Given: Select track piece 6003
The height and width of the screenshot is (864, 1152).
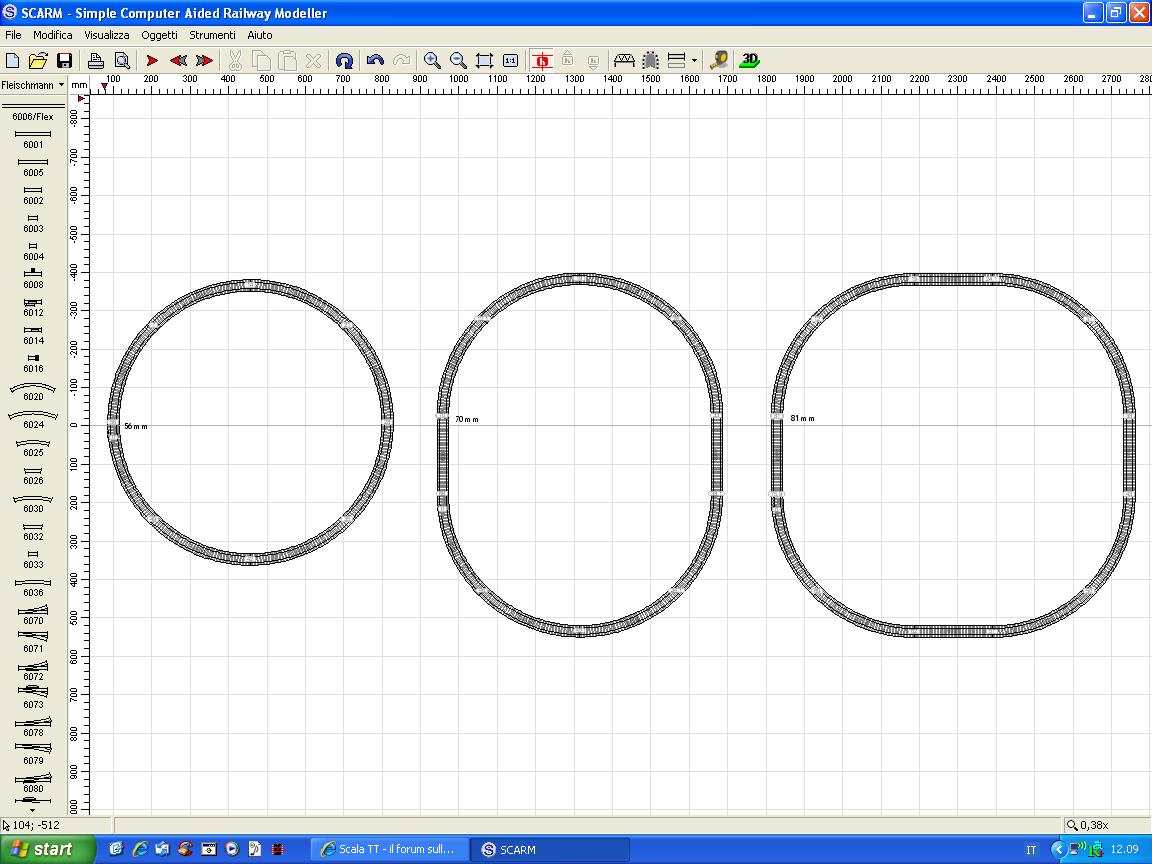Looking at the screenshot, I should click(33, 223).
